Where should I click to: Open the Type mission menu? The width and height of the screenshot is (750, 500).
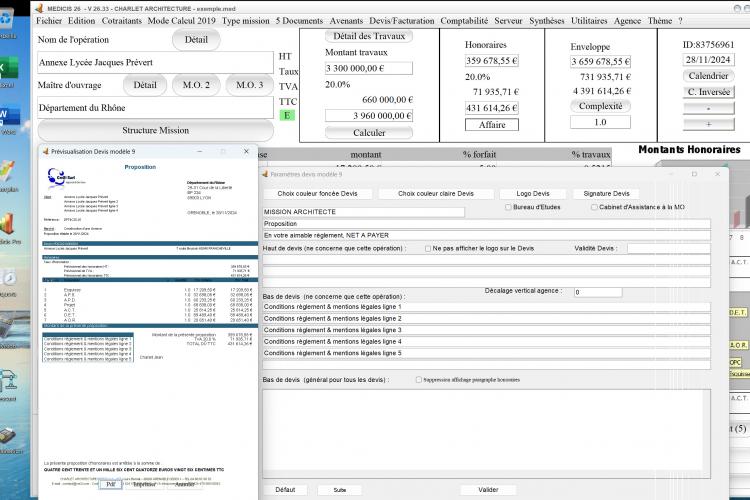click(245, 21)
